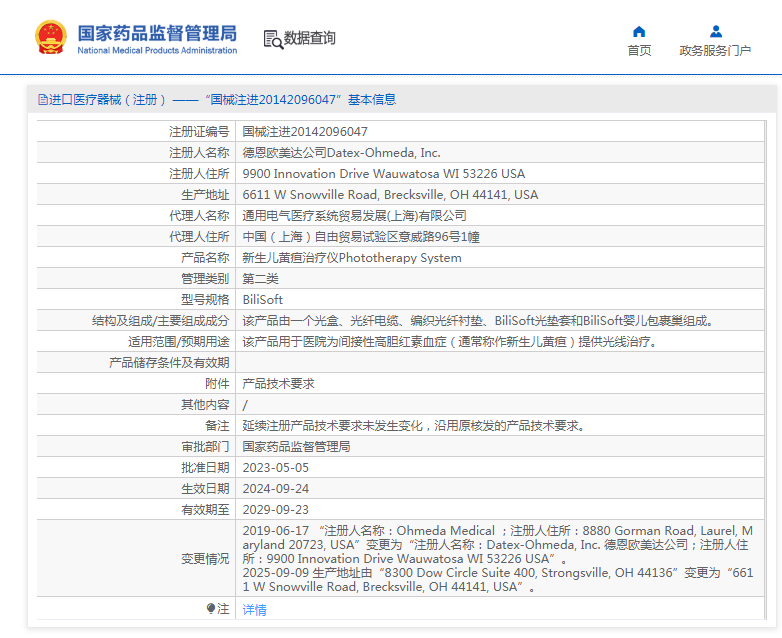Go to 首页 text link
The width and height of the screenshot is (782, 638).
[x=639, y=50]
